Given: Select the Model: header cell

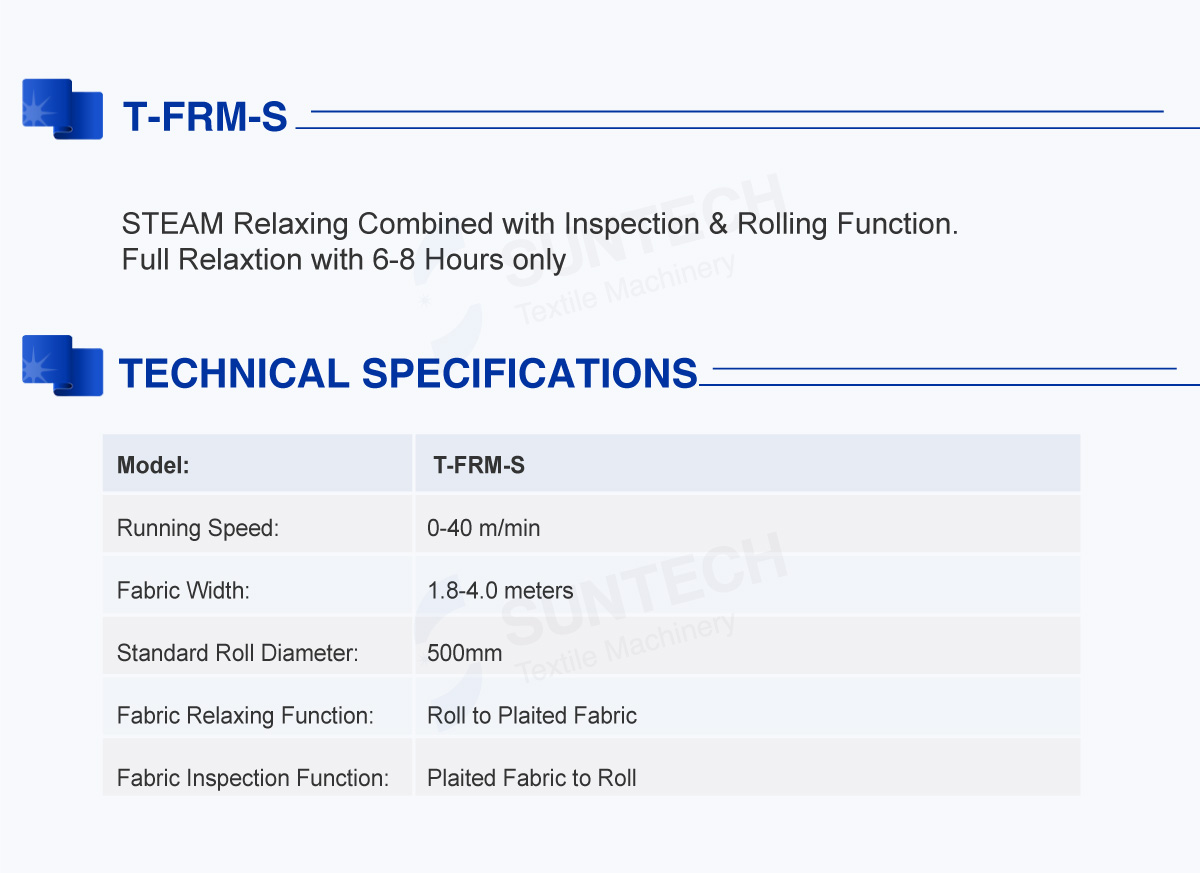Looking at the screenshot, I should click(153, 465).
